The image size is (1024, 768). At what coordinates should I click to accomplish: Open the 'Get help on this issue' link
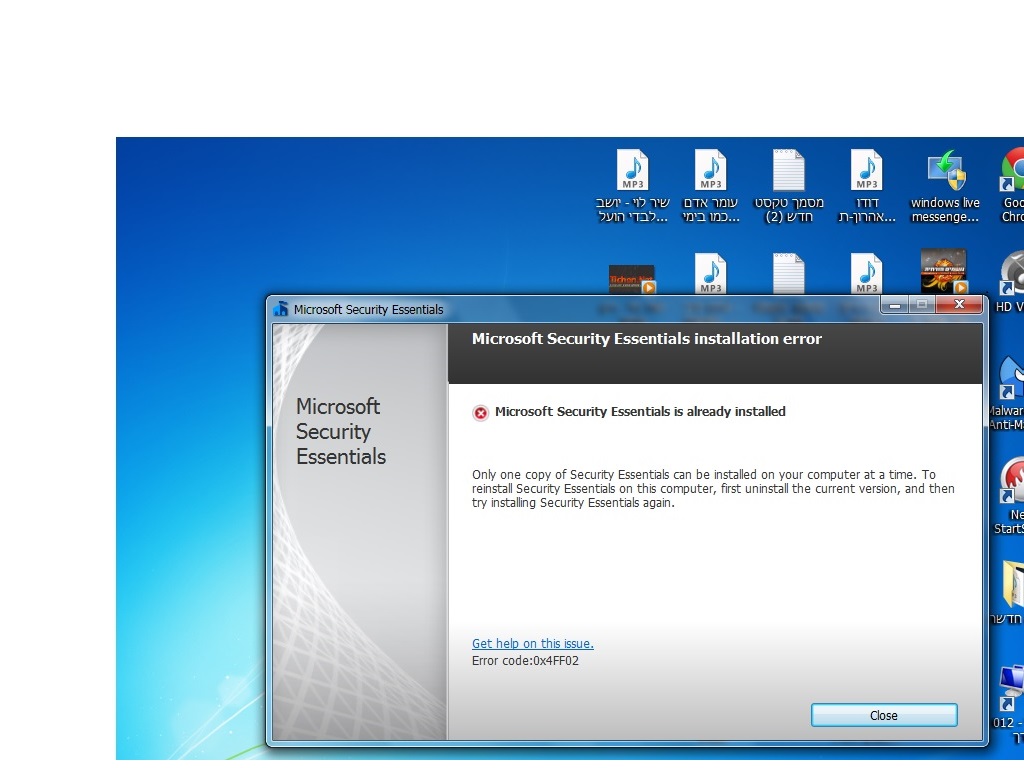[x=532, y=644]
